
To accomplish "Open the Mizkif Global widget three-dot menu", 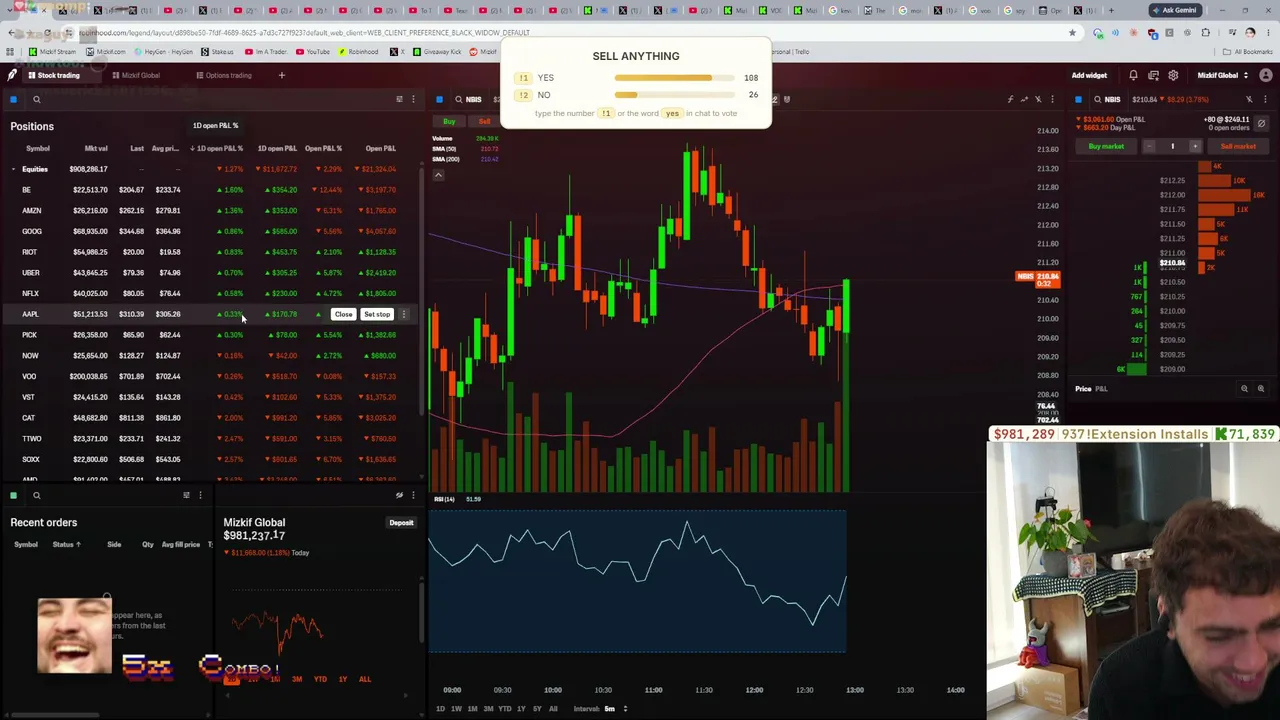I will coord(413,495).
